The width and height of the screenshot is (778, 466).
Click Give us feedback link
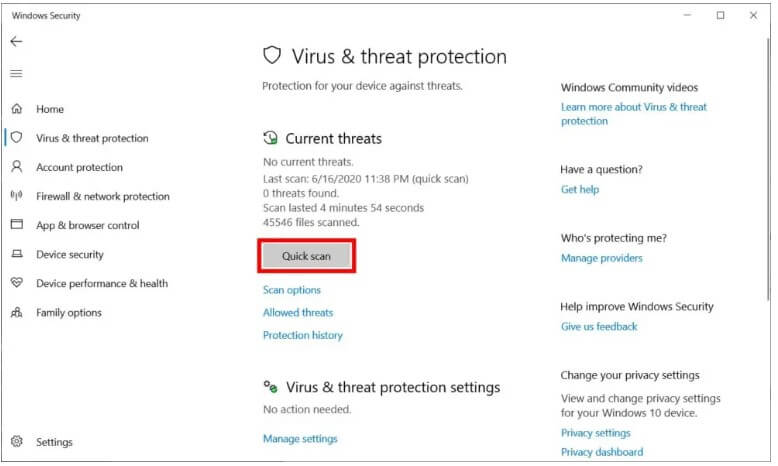(x=599, y=327)
